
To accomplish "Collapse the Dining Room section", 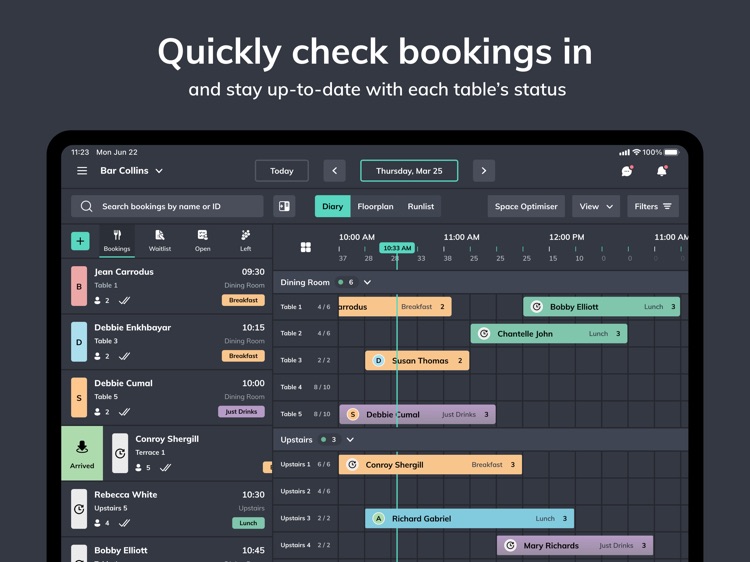I will (x=367, y=282).
